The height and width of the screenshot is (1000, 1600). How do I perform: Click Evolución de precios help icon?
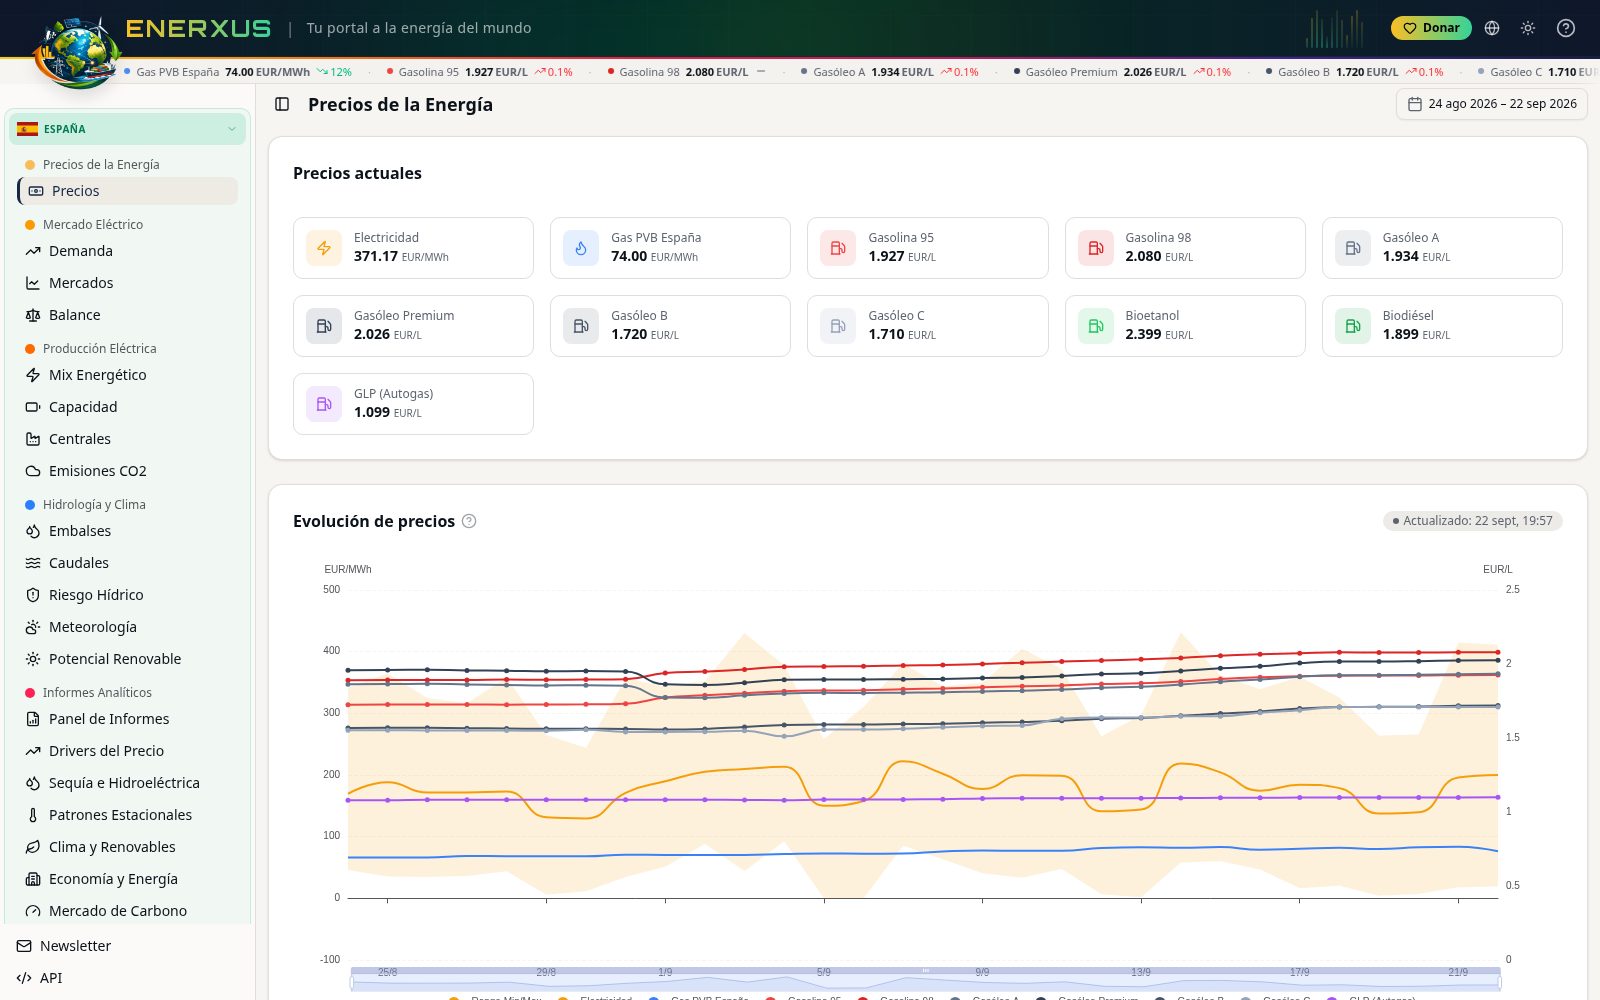point(469,521)
